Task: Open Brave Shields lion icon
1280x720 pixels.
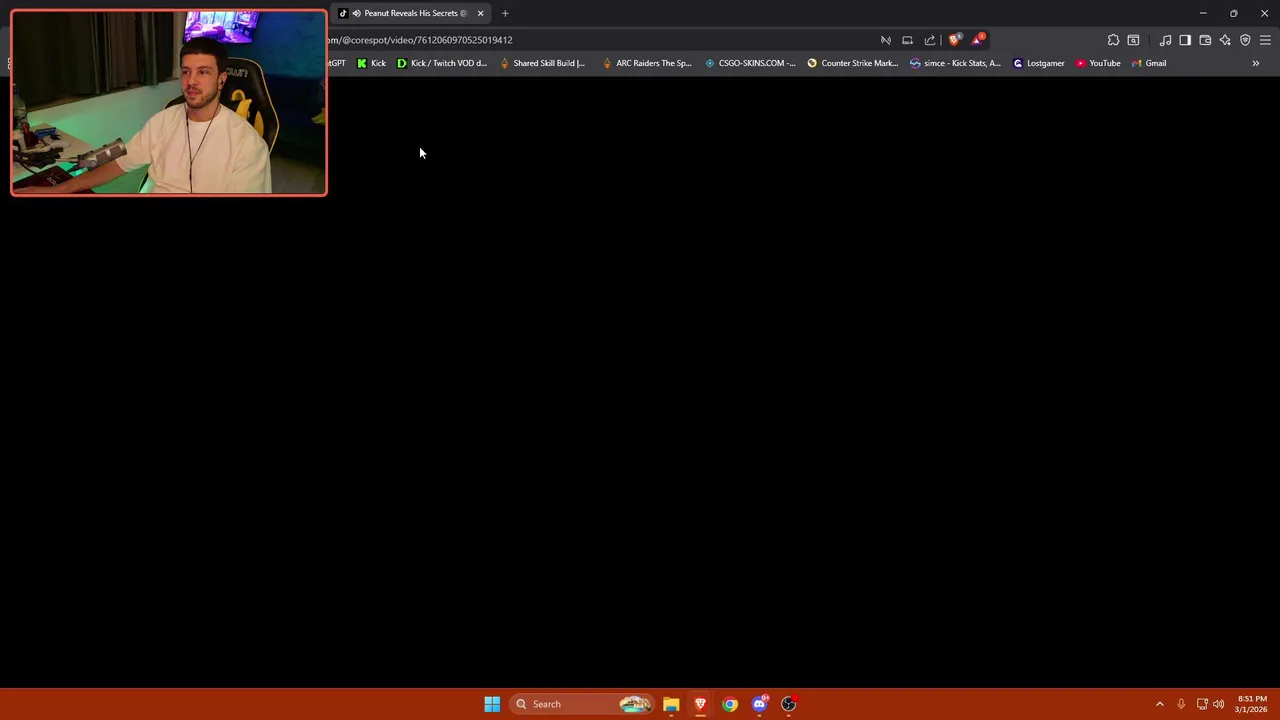Action: [955, 40]
